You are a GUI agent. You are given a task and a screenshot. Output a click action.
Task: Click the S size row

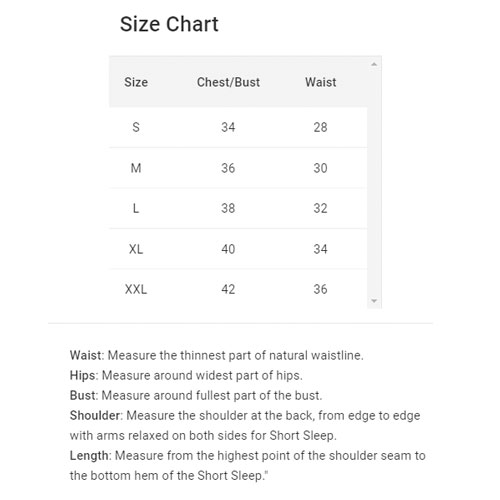click(x=238, y=127)
